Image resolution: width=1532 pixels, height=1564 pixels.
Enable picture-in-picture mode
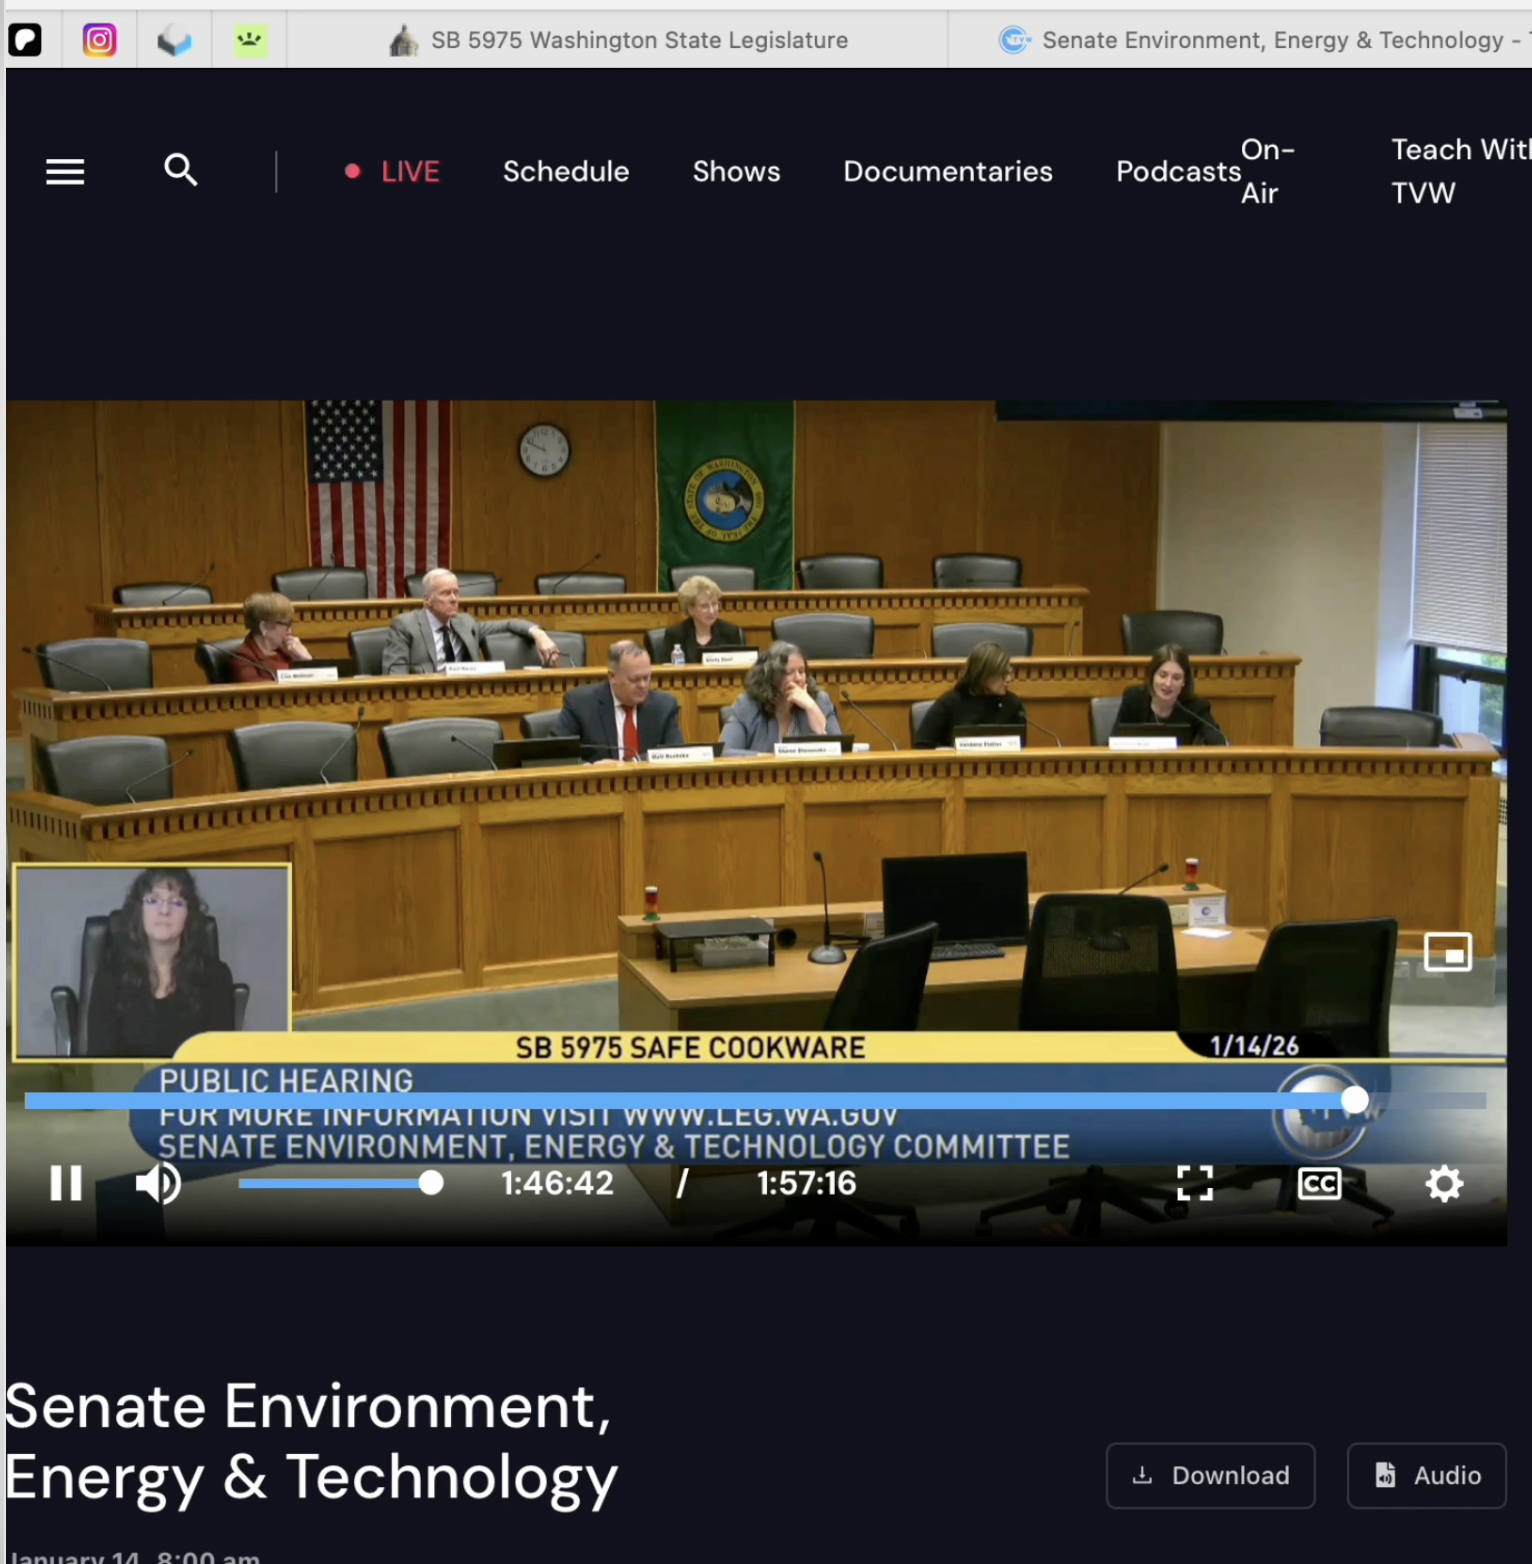[x=1447, y=952]
